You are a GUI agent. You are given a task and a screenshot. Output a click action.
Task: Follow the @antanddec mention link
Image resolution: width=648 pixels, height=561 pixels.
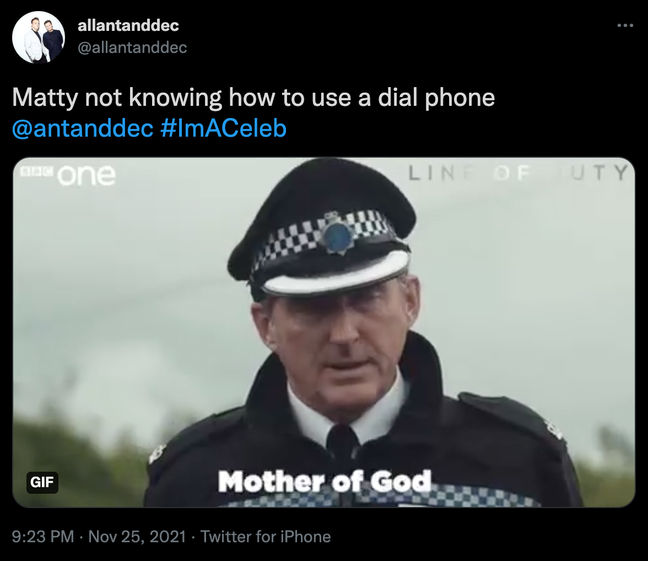click(83, 129)
